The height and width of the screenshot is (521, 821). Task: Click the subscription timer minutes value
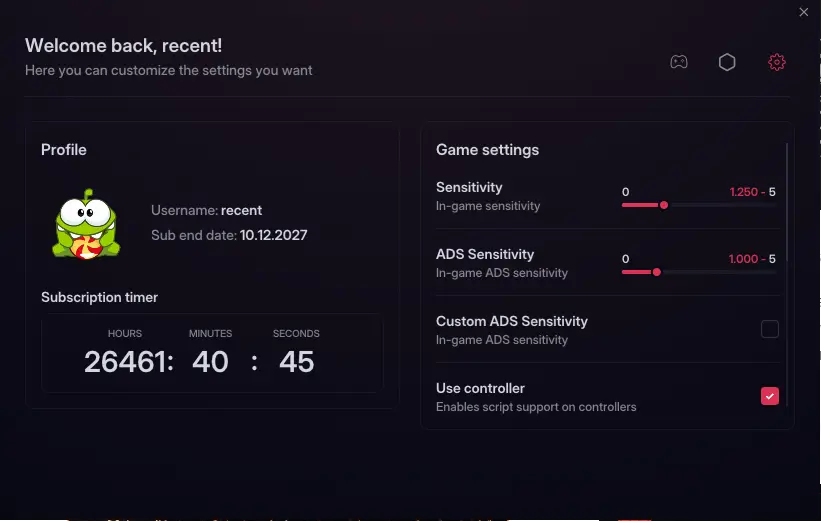210,361
